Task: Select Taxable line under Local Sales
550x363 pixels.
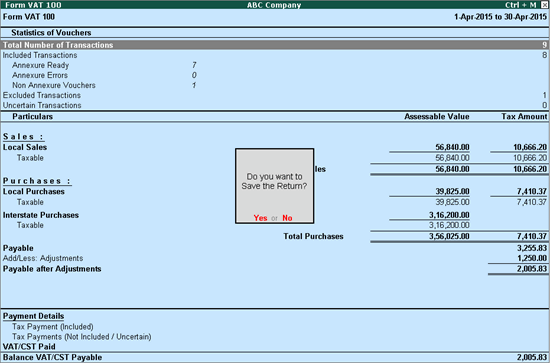Action: [x=275, y=158]
